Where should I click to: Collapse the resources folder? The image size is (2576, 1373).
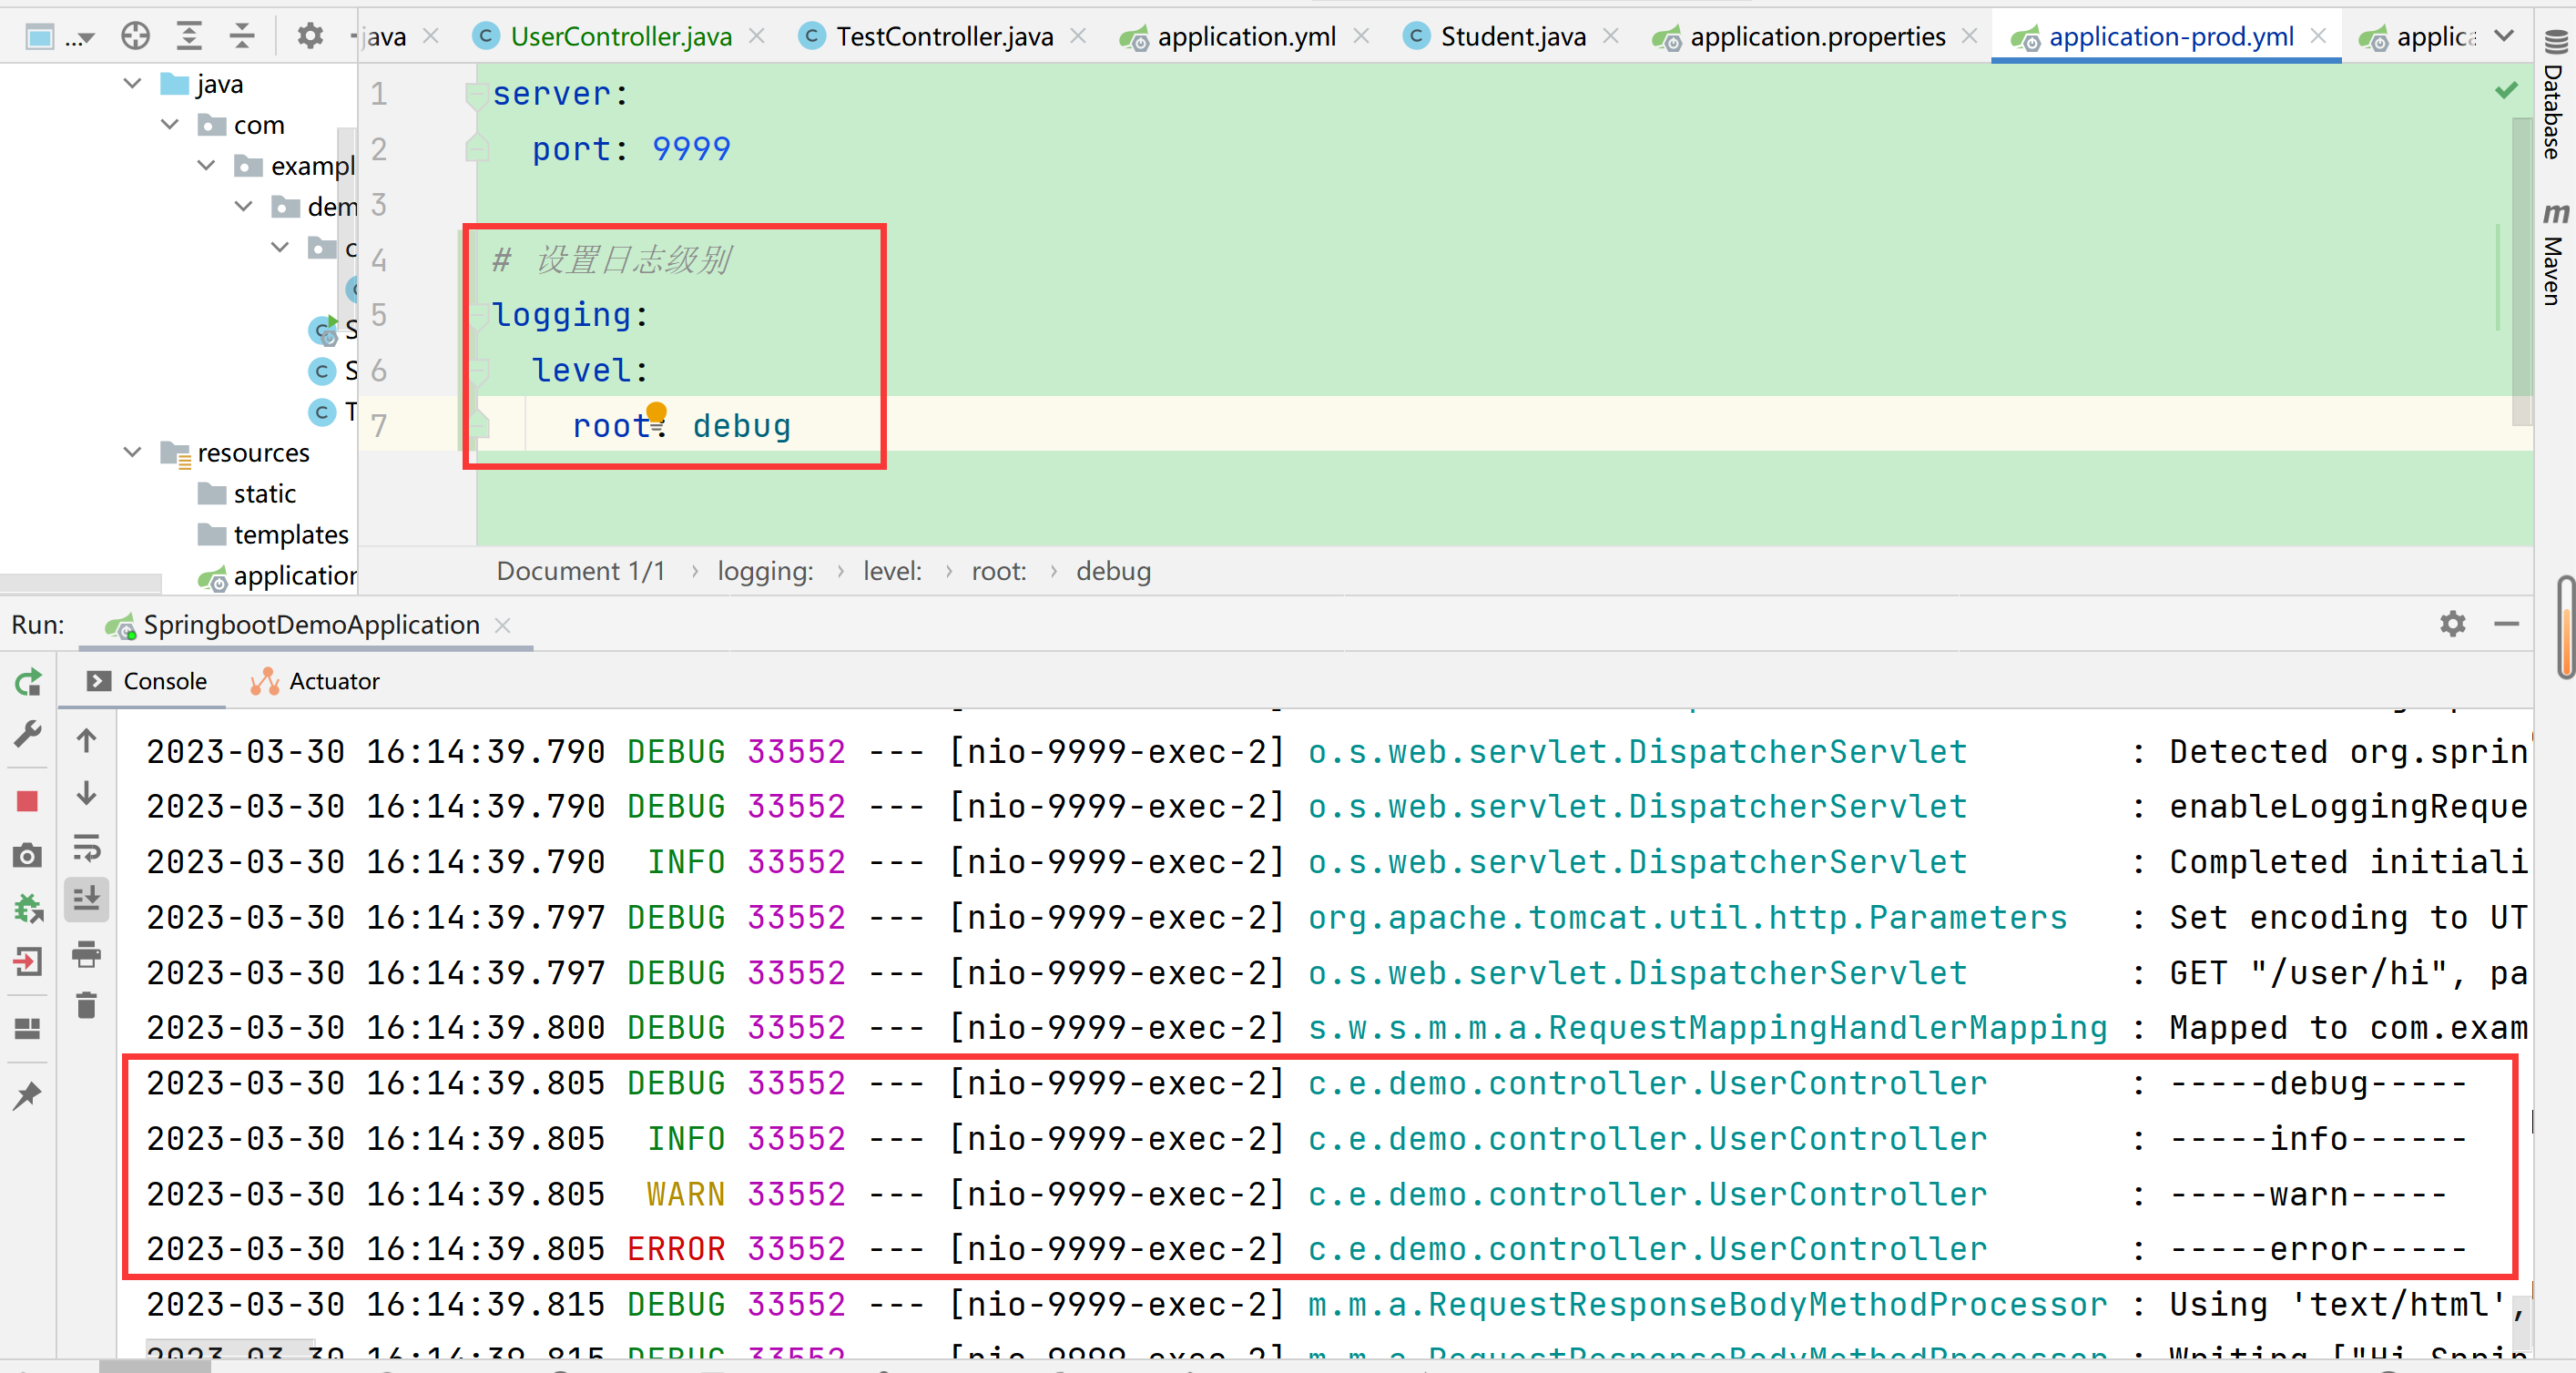(132, 452)
